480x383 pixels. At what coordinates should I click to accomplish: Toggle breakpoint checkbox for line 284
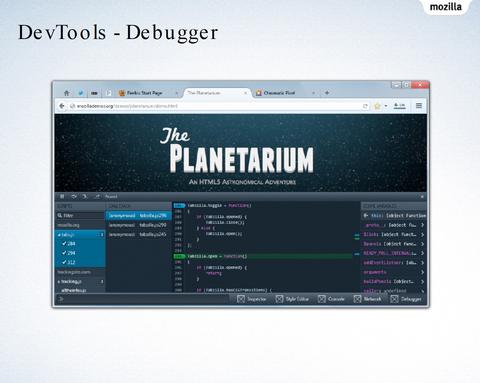click(64, 244)
